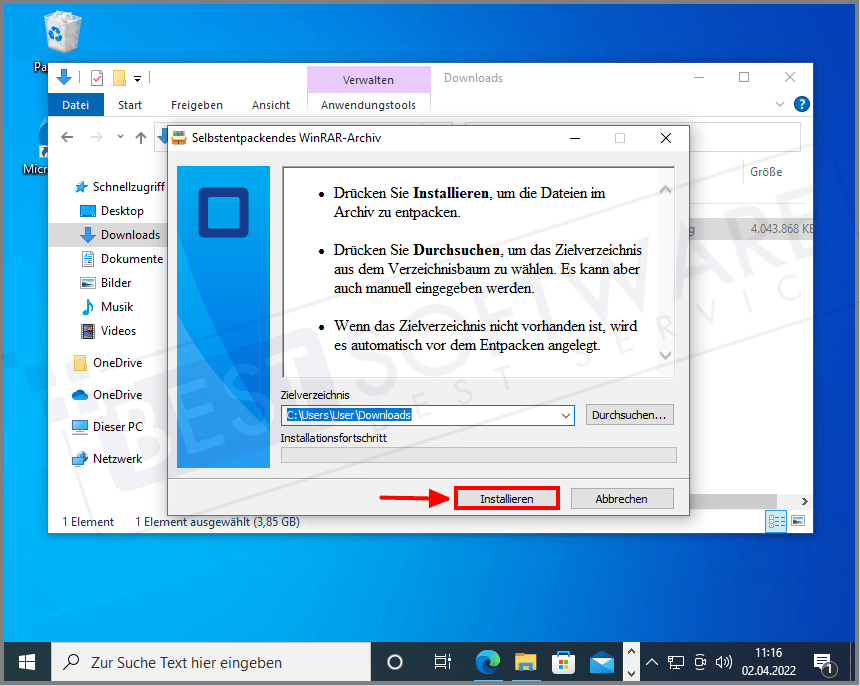The height and width of the screenshot is (686, 860).
Task: Switch to large thumbnails view icon
Action: 798,521
